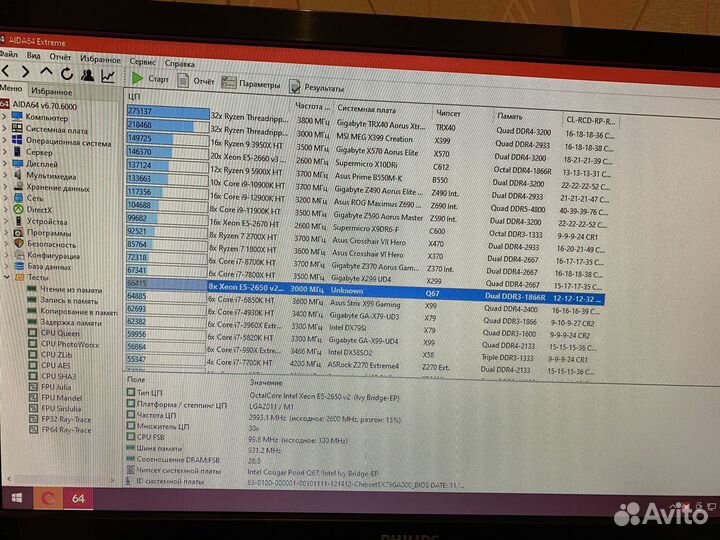Go up one level with Up arrow
Image resolution: width=720 pixels, height=540 pixels.
(x=46, y=72)
